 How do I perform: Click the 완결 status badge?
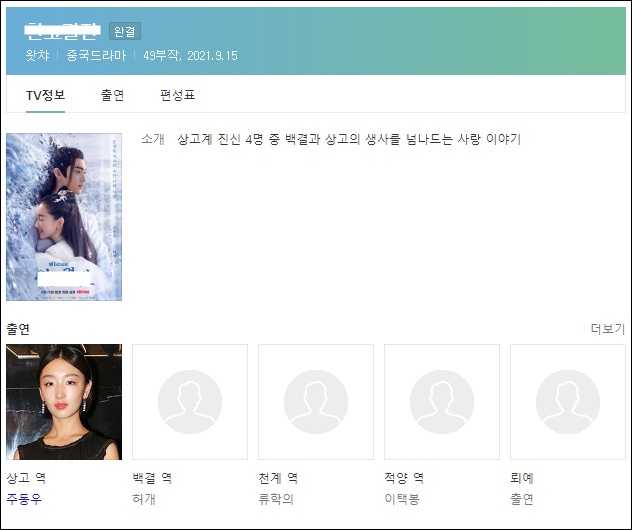click(x=125, y=31)
